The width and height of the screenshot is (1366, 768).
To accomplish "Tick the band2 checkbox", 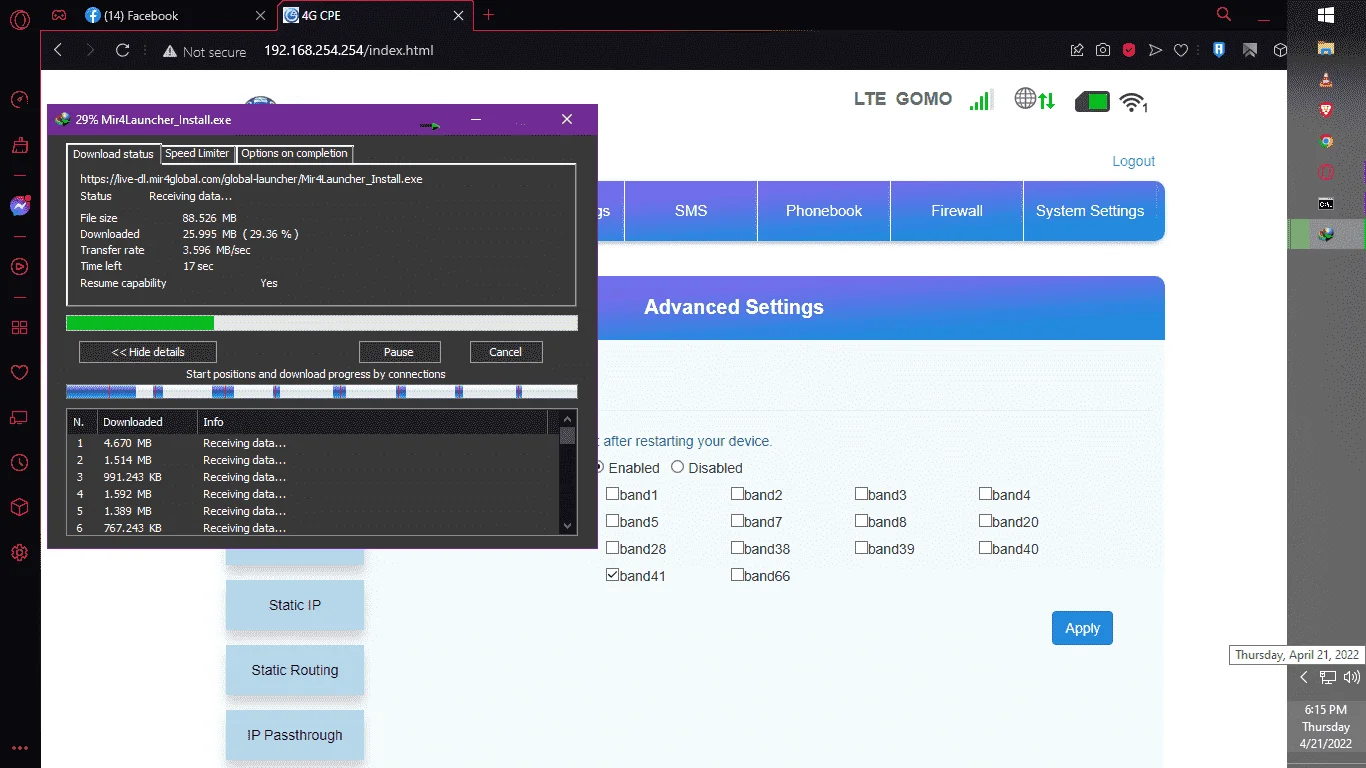I will [737, 494].
